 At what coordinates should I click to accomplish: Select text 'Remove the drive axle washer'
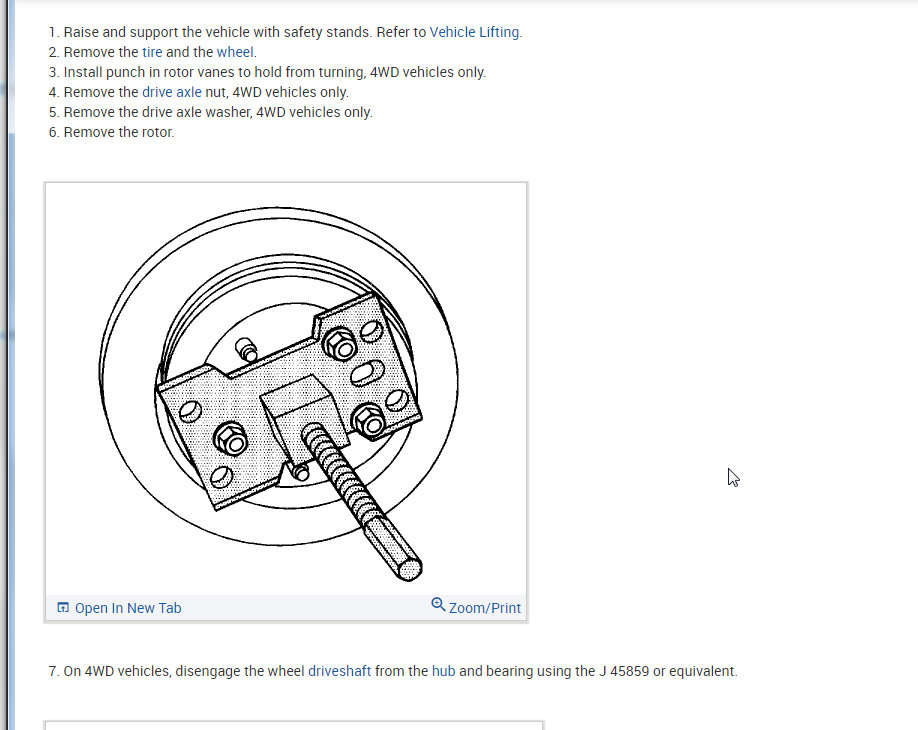tap(157, 112)
